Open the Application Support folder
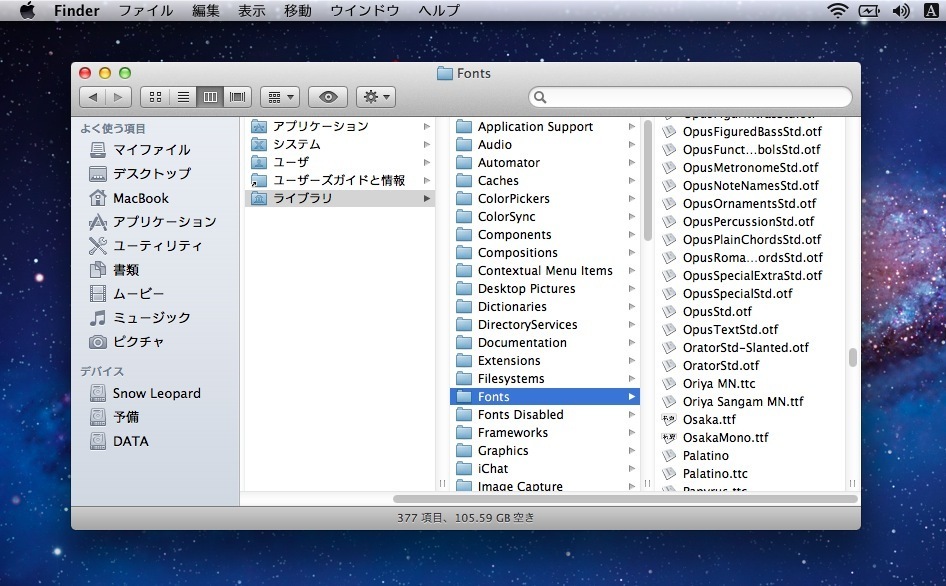This screenshot has height=586, width=946. click(535, 127)
